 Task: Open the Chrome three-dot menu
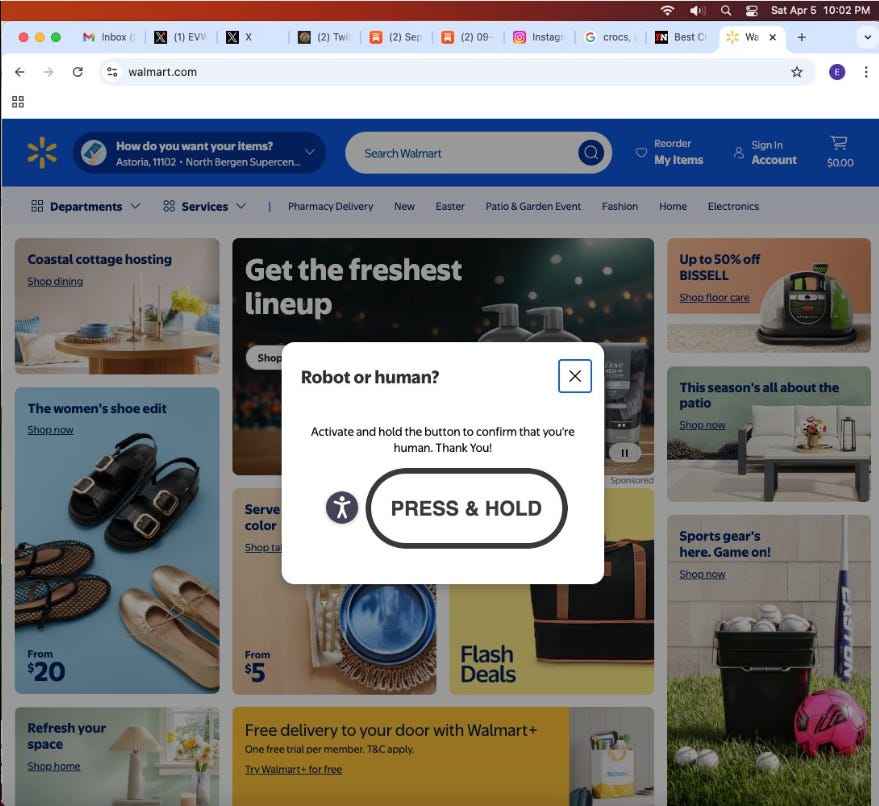866,72
